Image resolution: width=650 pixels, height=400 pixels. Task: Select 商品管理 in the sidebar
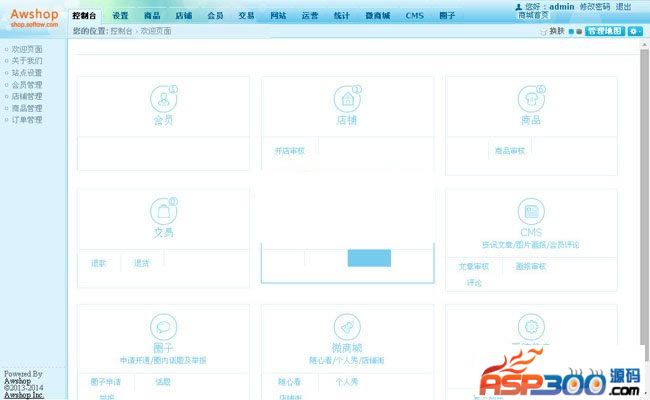[x=27, y=108]
